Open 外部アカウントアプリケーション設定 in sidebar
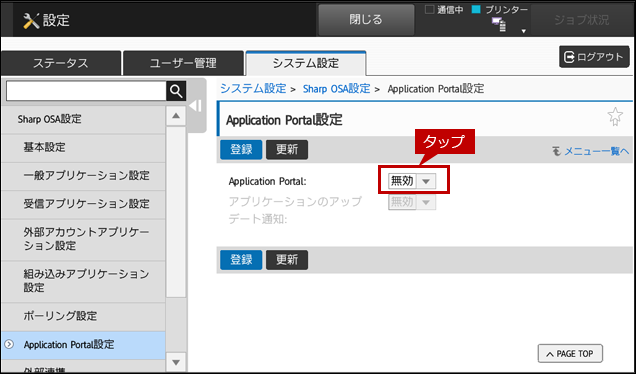Image resolution: width=636 pixels, height=374 pixels. point(83,239)
